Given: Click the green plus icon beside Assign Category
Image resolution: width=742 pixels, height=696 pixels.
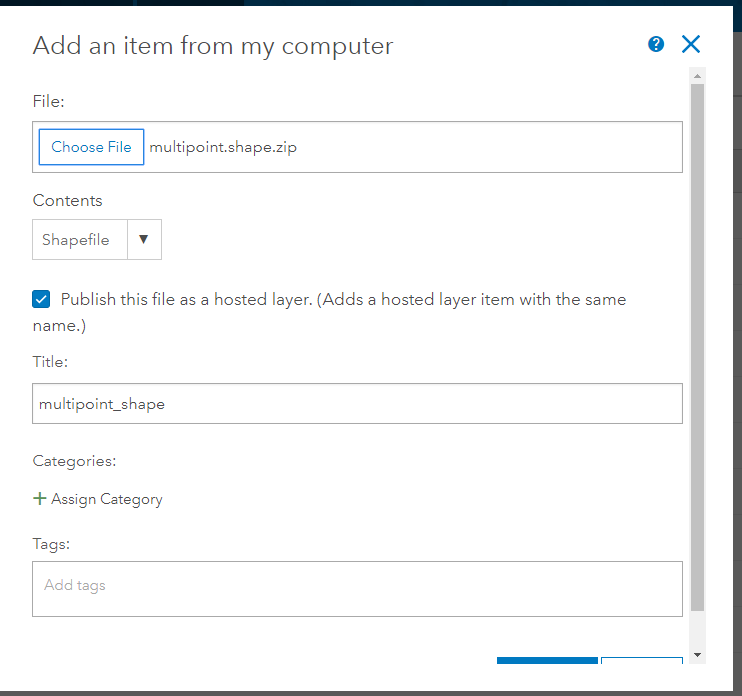Looking at the screenshot, I should (x=40, y=498).
